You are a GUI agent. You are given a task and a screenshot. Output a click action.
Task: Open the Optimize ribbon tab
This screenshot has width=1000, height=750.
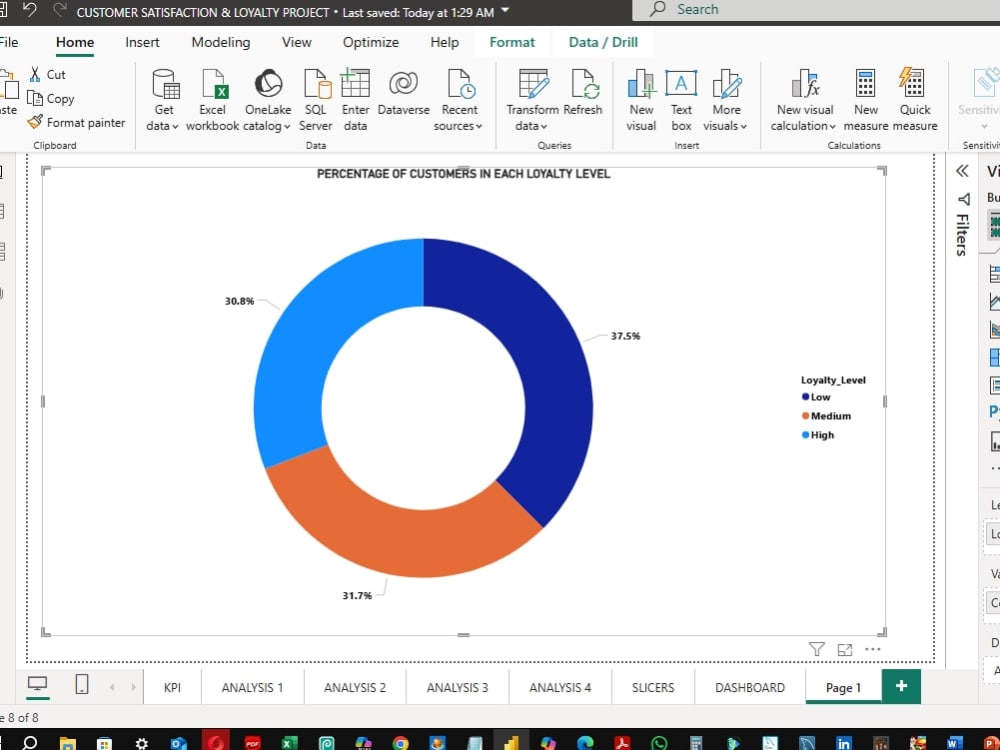coord(371,42)
